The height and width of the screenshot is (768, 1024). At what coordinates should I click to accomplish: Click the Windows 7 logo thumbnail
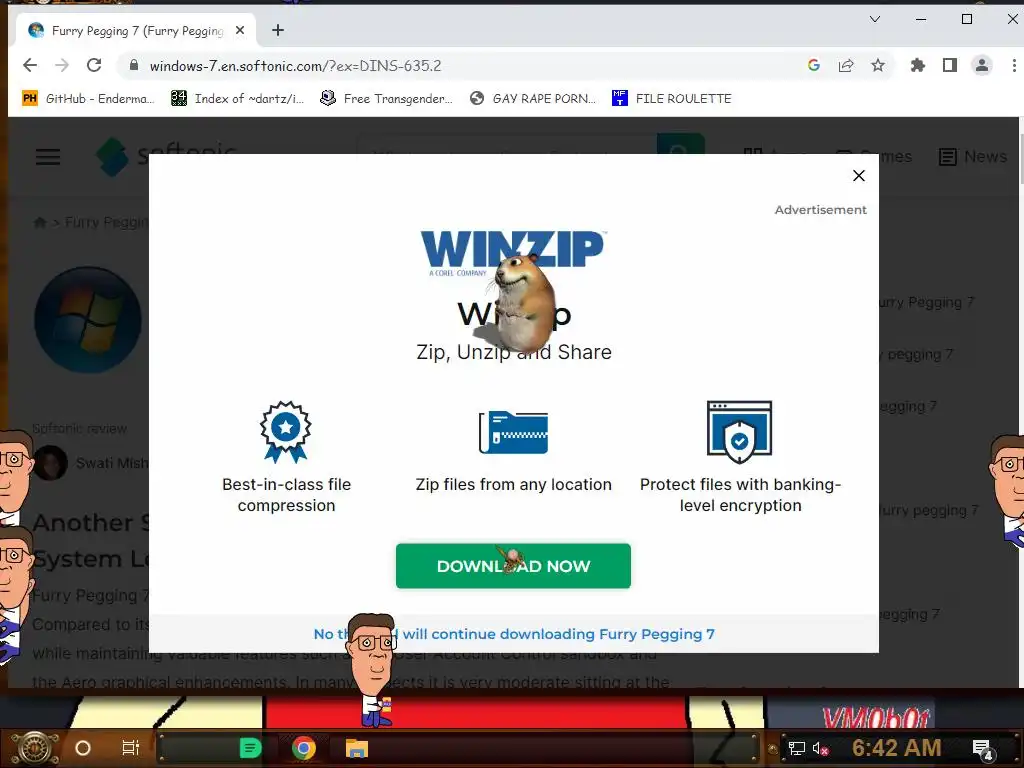click(x=88, y=319)
